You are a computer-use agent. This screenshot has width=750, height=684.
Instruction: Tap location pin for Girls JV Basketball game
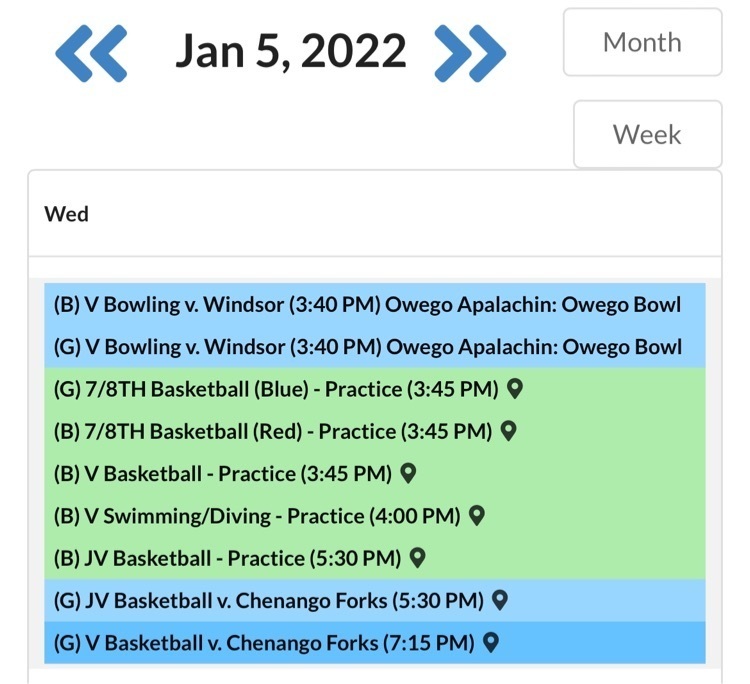click(500, 600)
